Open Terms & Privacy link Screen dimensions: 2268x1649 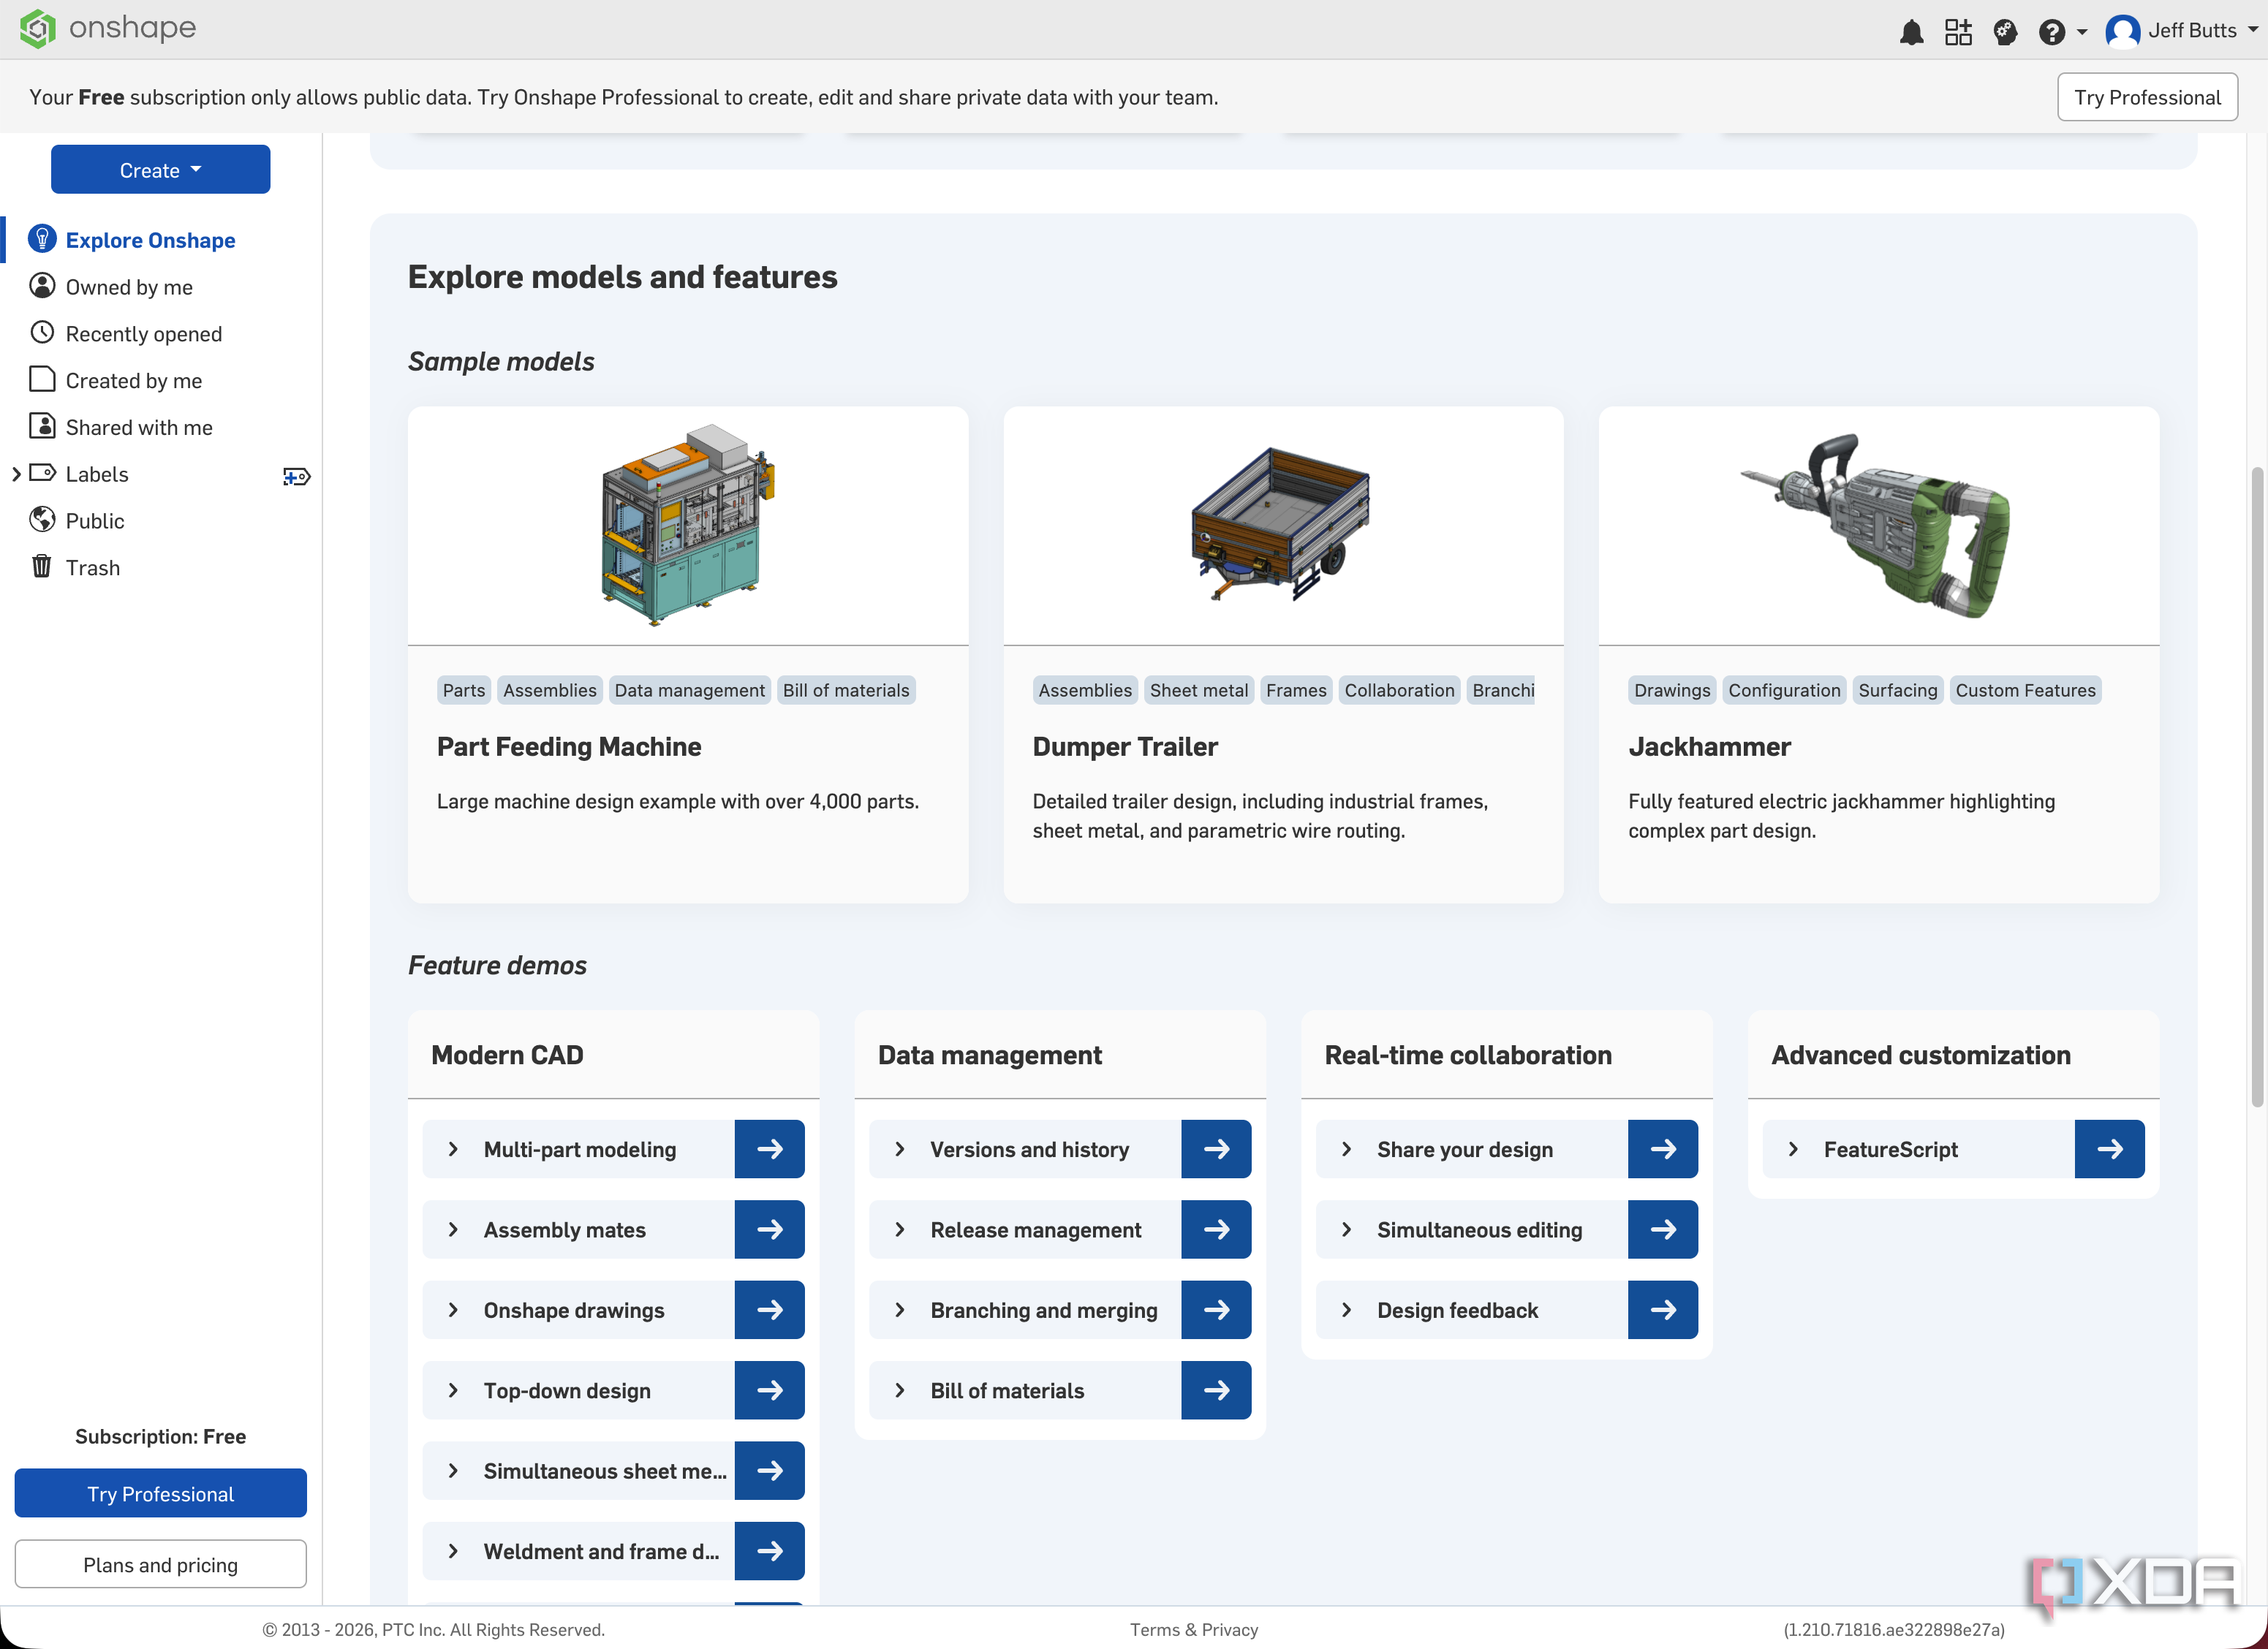1194,1630
